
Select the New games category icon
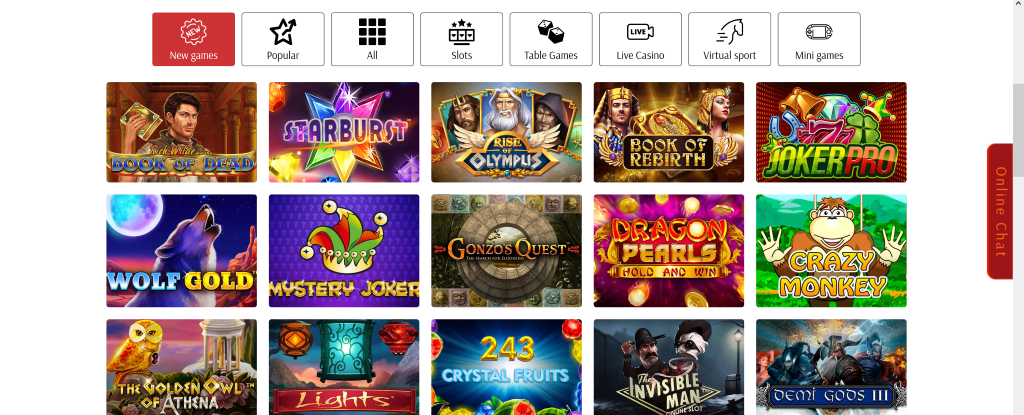coord(193,31)
